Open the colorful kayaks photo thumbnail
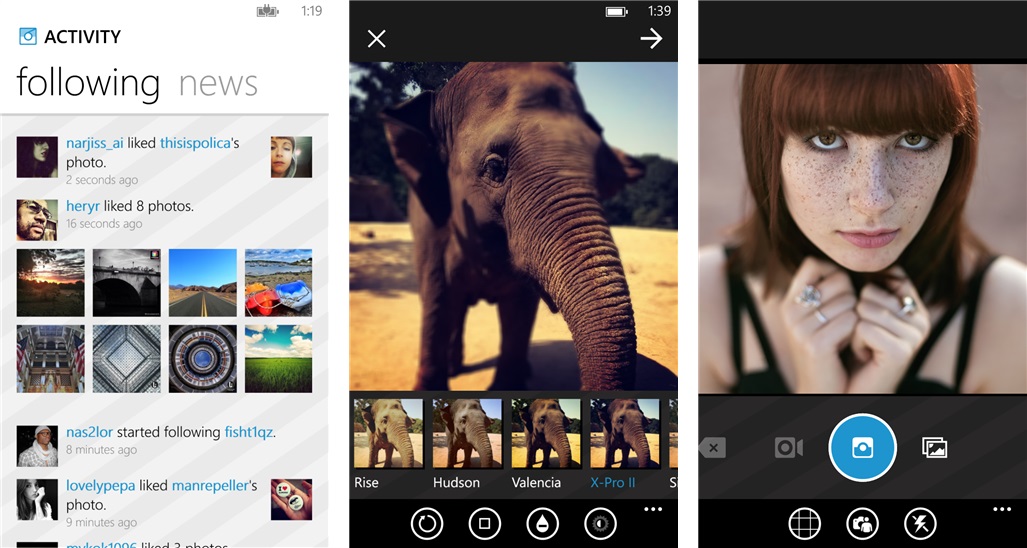 tap(278, 283)
